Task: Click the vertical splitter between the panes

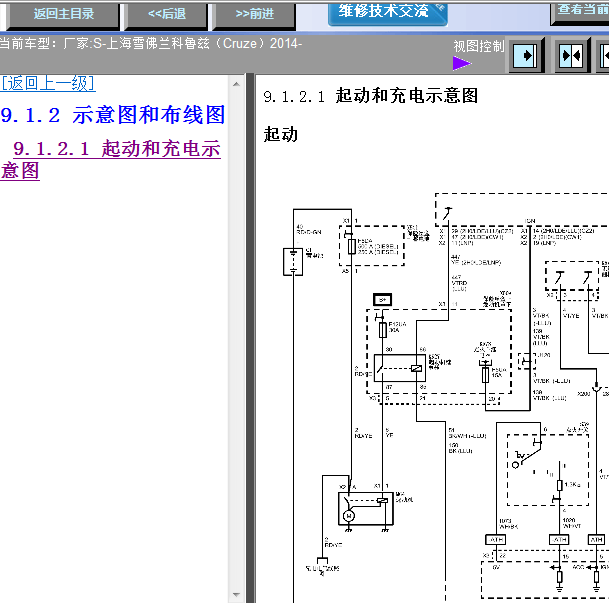Action: [251, 338]
